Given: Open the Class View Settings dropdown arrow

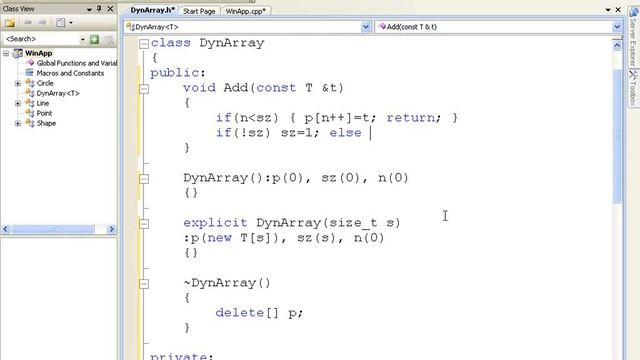Looking at the screenshot, I should 71,23.
